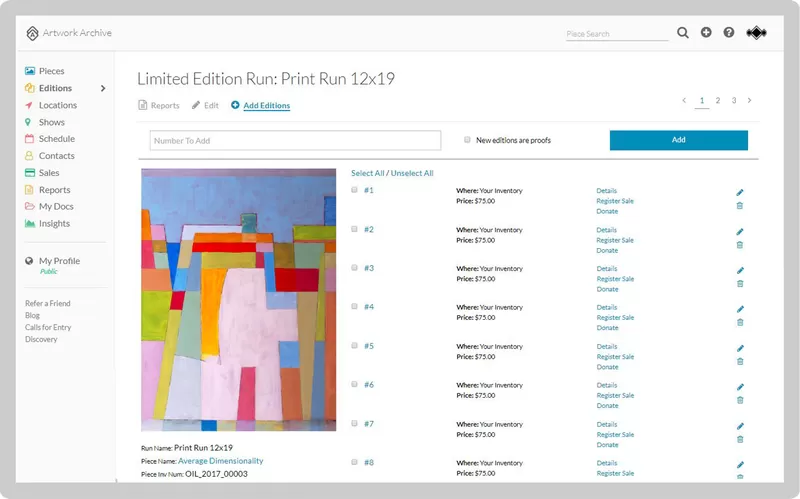This screenshot has height=499, width=800.
Task: Click the My Docs folder icon
Action: click(30, 206)
